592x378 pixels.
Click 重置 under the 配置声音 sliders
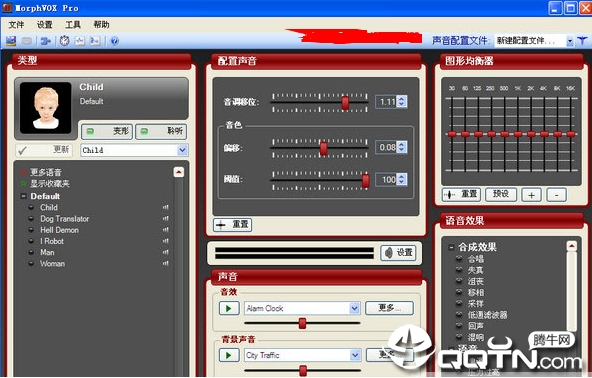233,225
